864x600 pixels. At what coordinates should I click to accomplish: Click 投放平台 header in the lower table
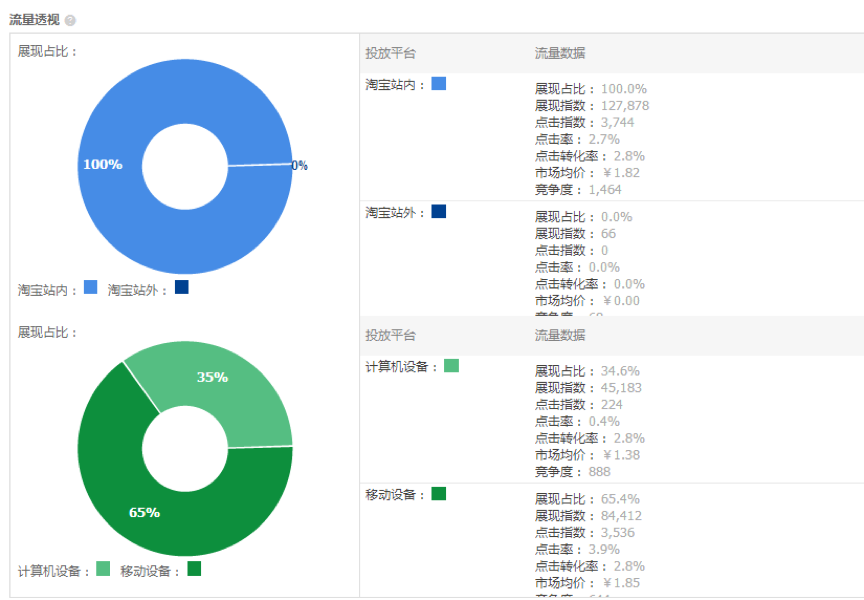[x=390, y=336]
